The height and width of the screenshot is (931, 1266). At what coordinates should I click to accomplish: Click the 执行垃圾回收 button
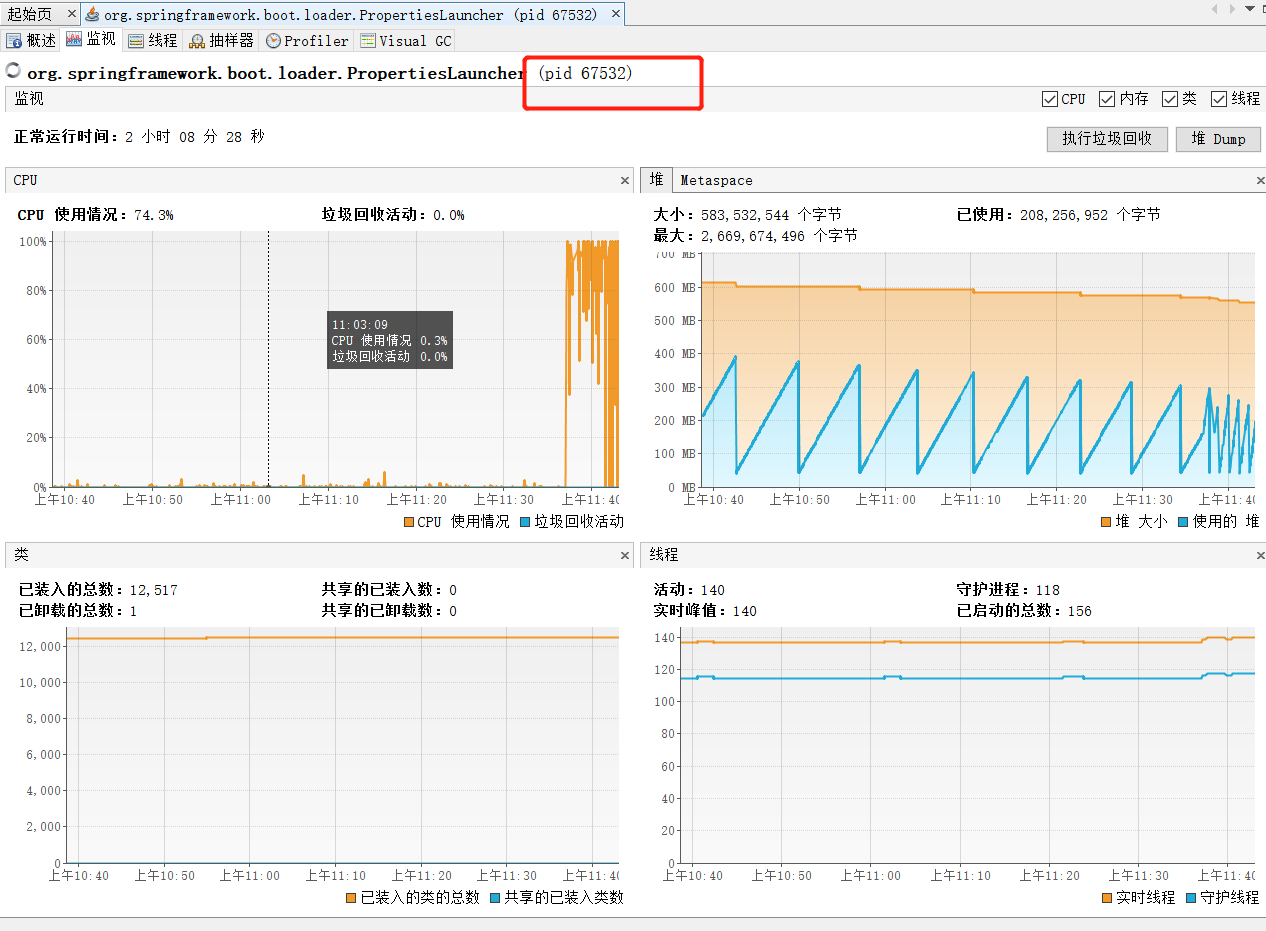click(1107, 139)
